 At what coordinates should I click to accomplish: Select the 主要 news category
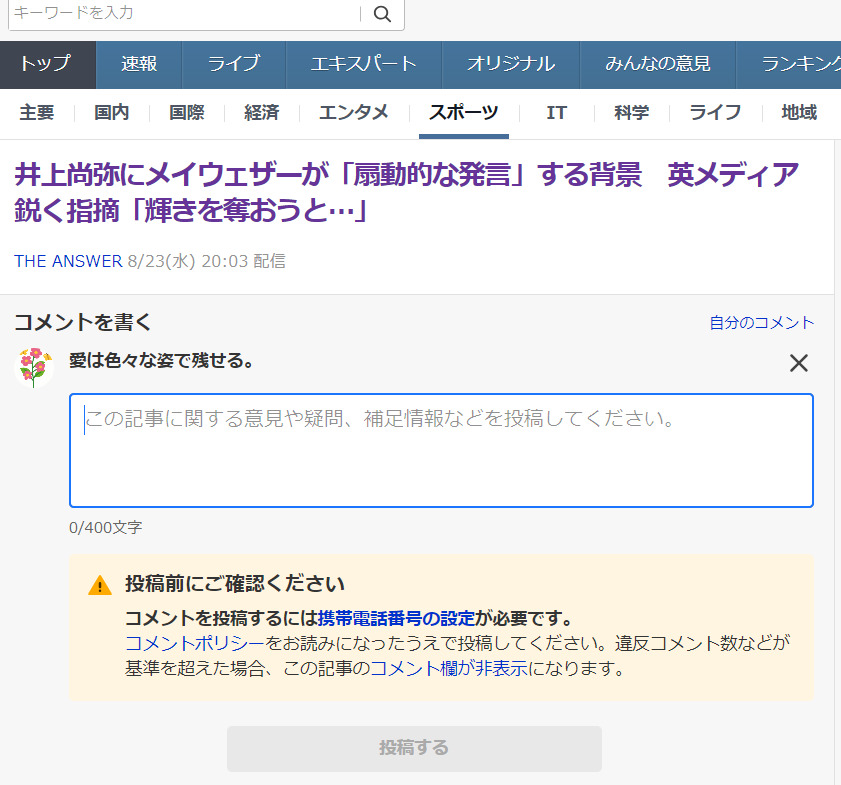coord(36,113)
